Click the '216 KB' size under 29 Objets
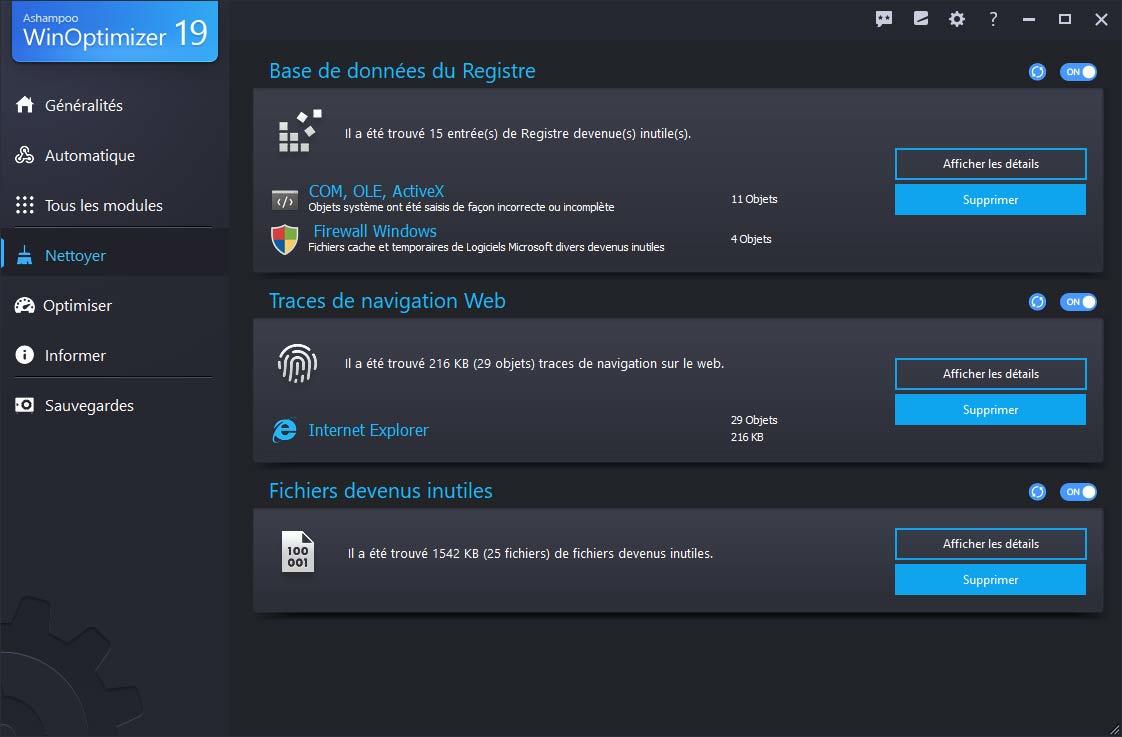Viewport: 1122px width, 737px height. click(747, 436)
